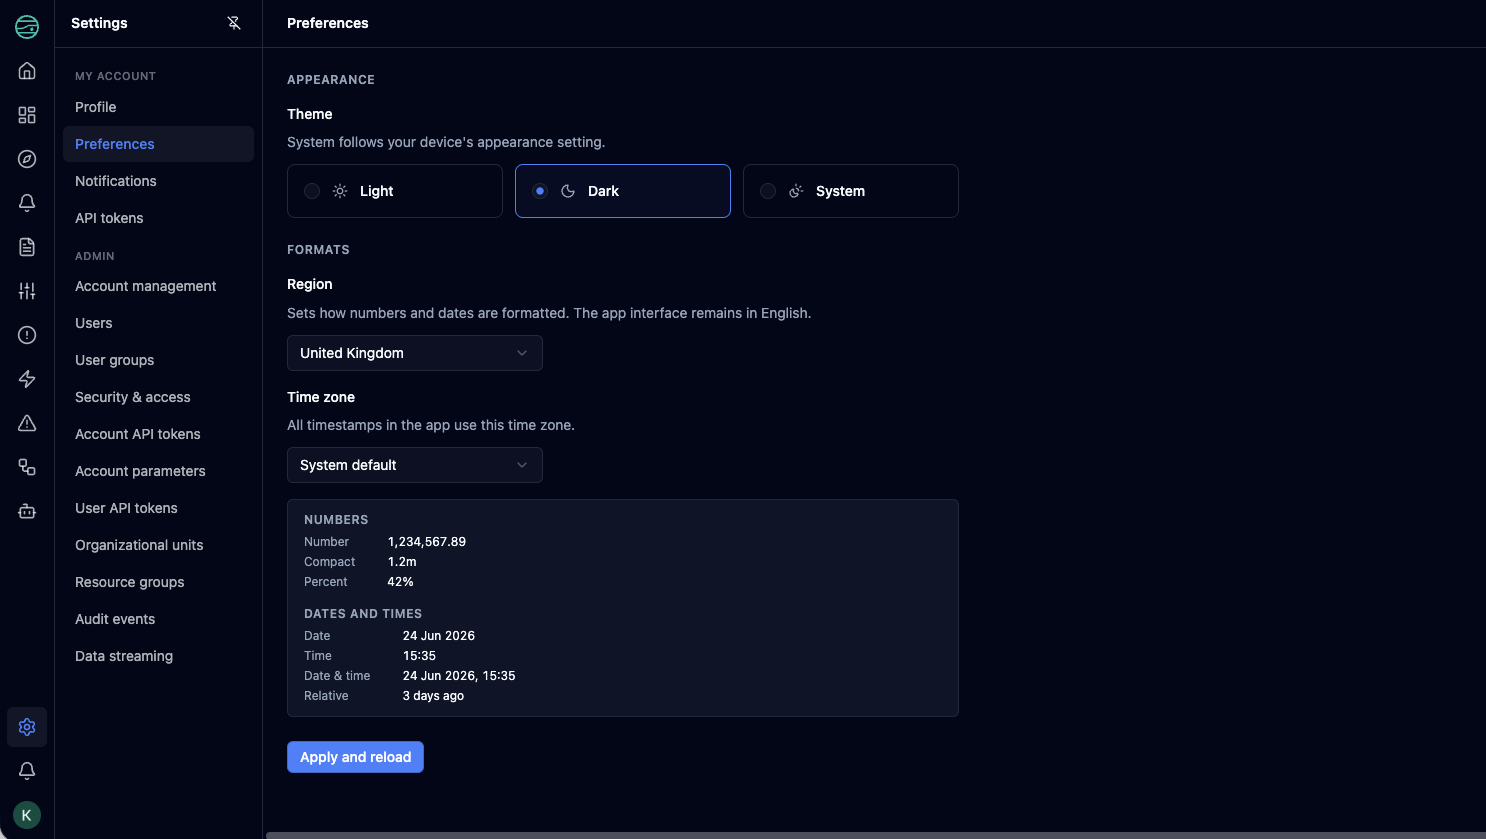Go to Notifications settings
This screenshot has width=1486, height=839.
point(158,181)
